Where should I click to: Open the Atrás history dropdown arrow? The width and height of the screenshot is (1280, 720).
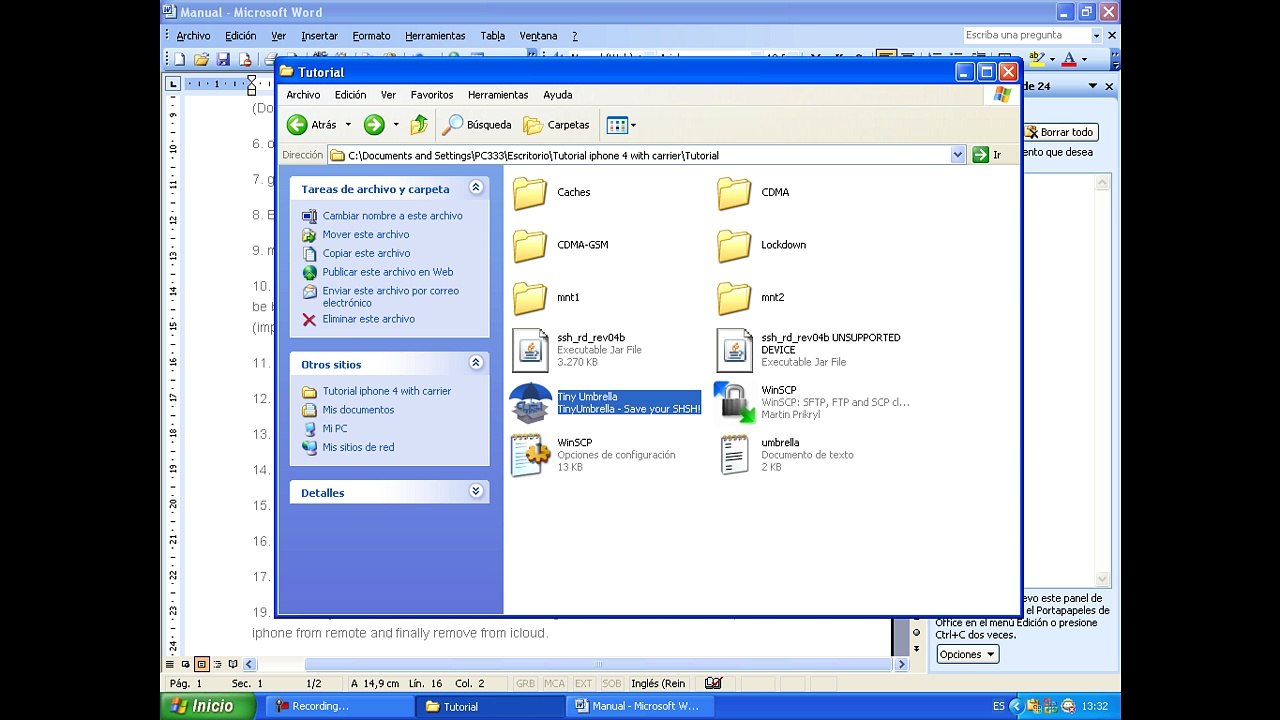tap(348, 125)
